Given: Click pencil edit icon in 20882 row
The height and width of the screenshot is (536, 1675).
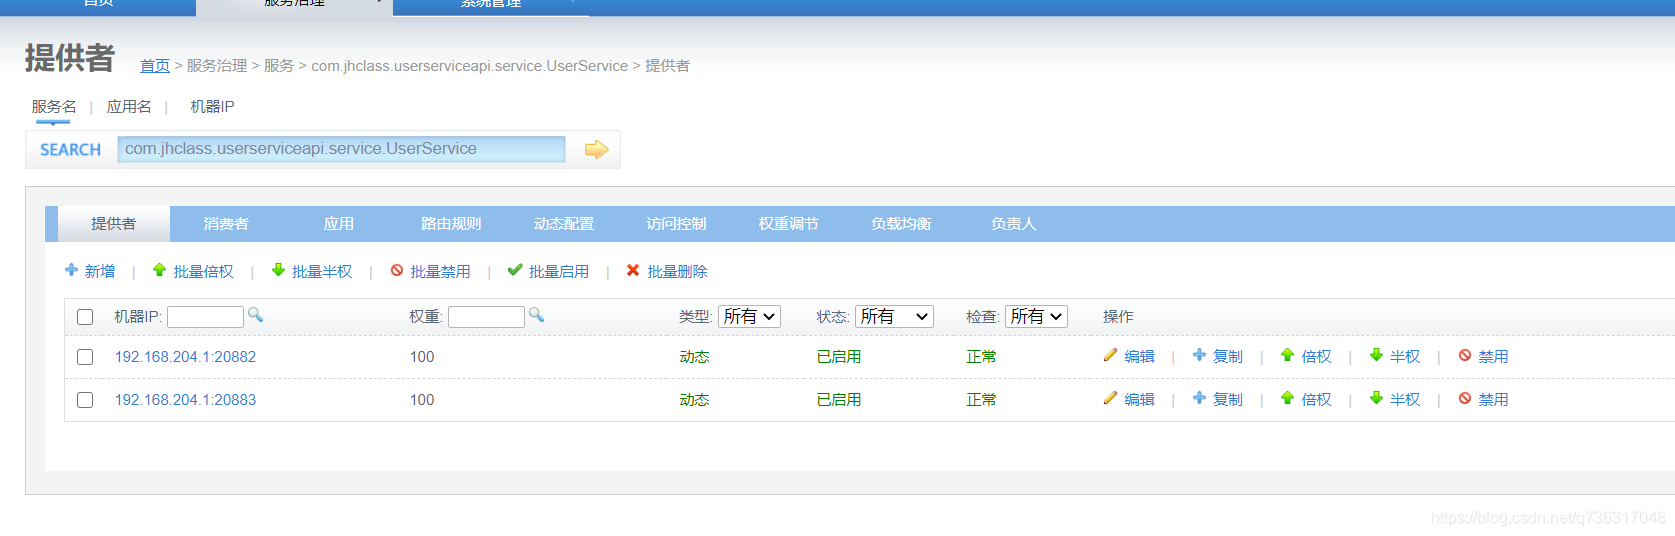Looking at the screenshot, I should [1110, 355].
